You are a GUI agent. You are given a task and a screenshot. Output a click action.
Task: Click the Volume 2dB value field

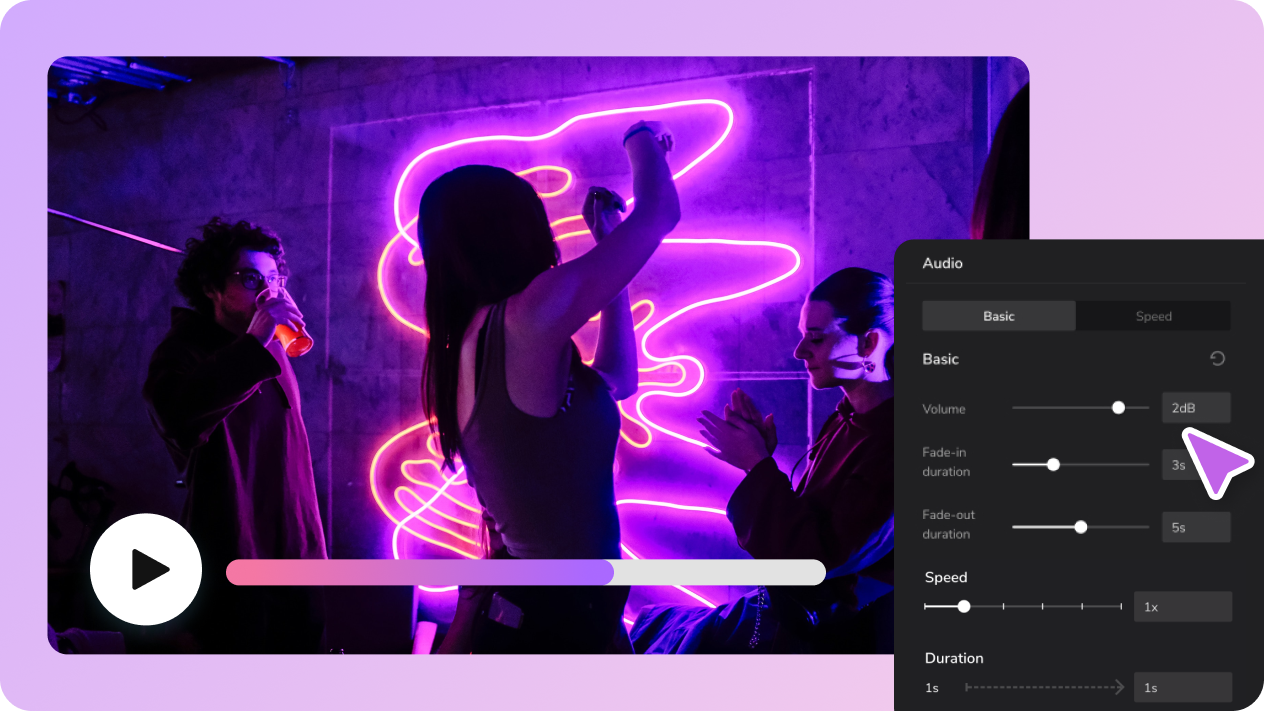[x=1196, y=408]
